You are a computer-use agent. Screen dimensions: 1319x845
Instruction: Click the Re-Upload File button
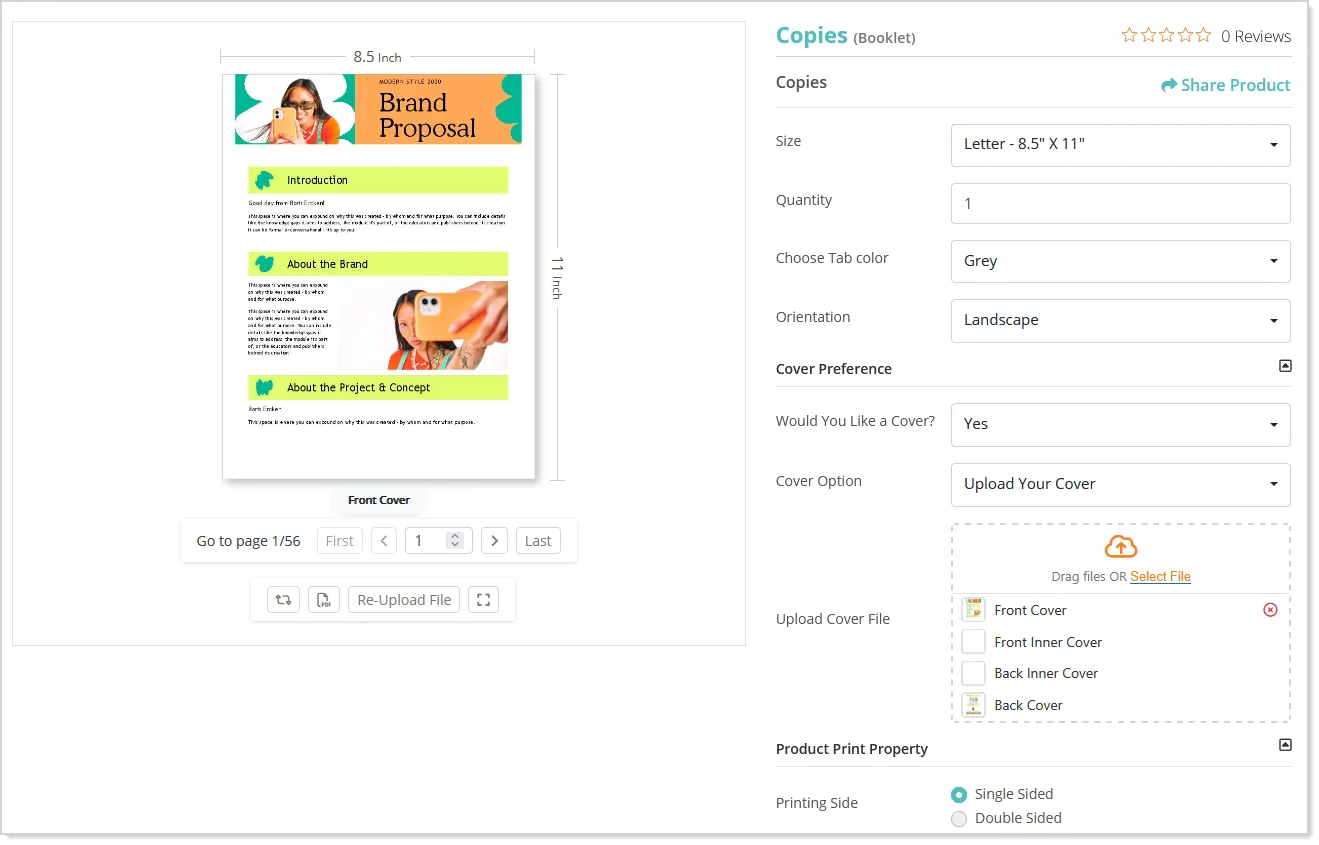click(404, 600)
